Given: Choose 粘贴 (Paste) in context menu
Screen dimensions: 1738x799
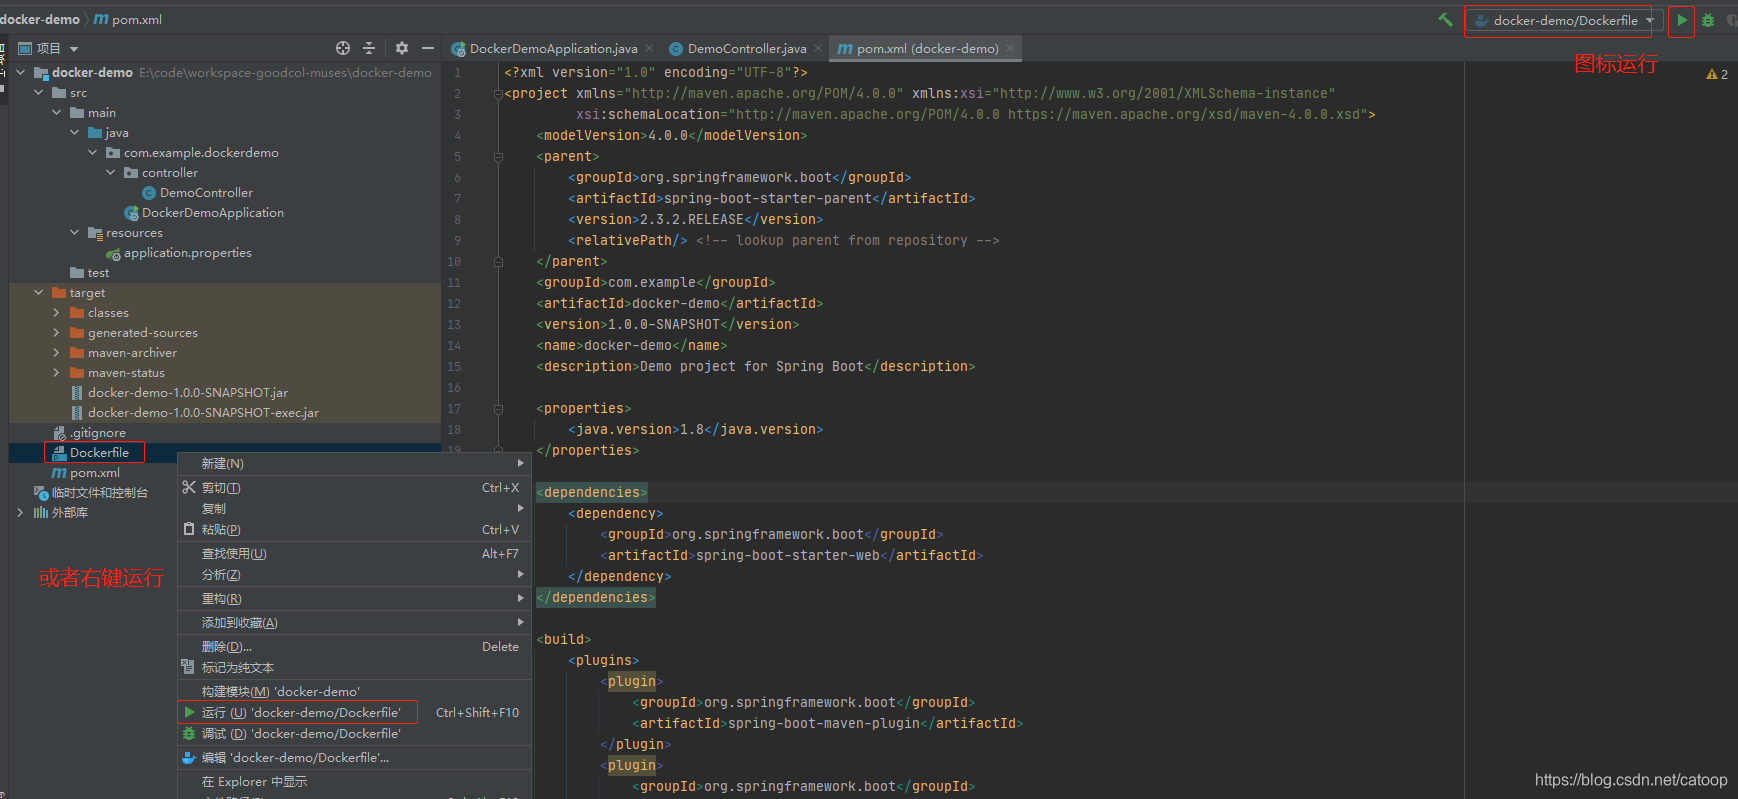Looking at the screenshot, I should 354,529.
